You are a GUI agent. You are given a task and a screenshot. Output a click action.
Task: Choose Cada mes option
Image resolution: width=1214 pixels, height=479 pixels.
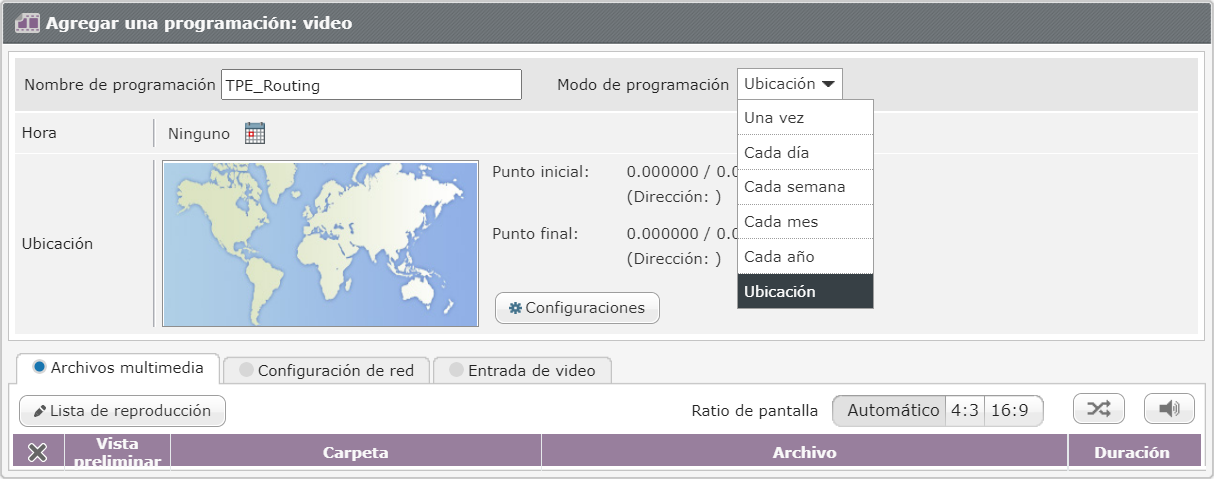(x=805, y=222)
